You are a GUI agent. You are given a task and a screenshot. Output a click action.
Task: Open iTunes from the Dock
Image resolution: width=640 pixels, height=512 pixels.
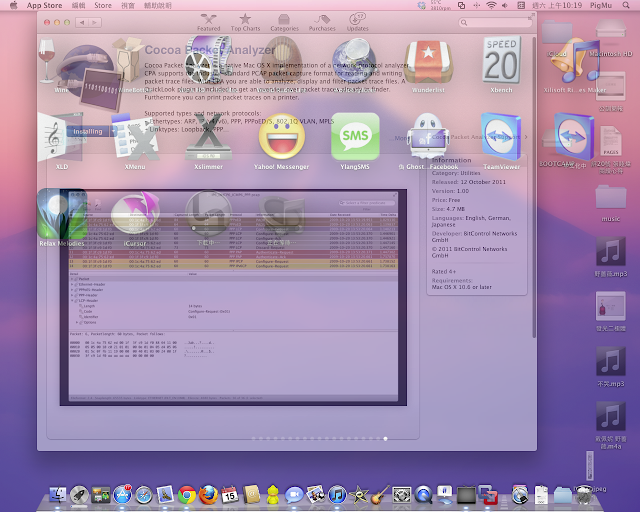tap(337, 495)
